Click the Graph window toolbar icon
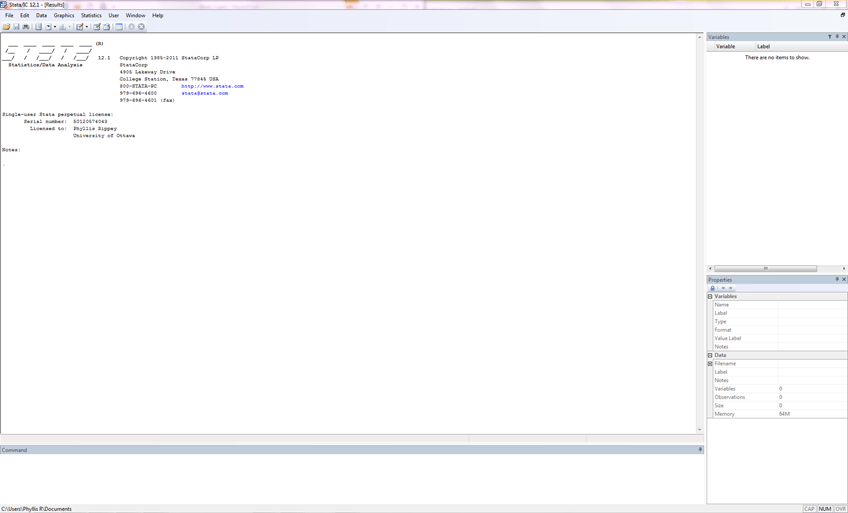Image resolution: width=848 pixels, height=513 pixels. pos(63,26)
